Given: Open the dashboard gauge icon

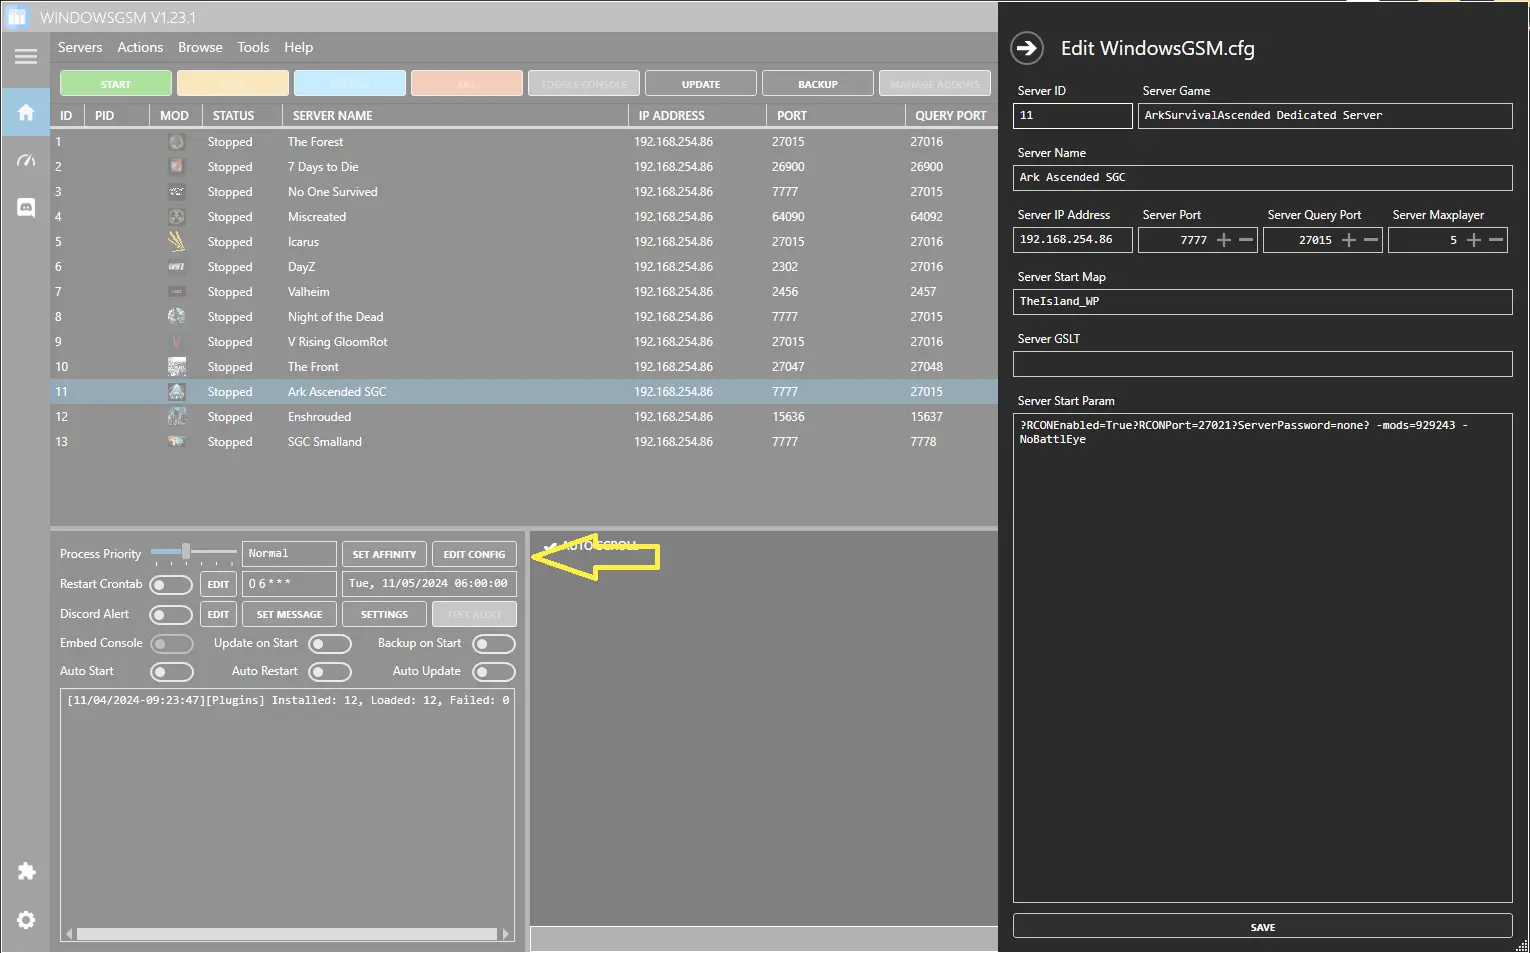Looking at the screenshot, I should point(26,160).
